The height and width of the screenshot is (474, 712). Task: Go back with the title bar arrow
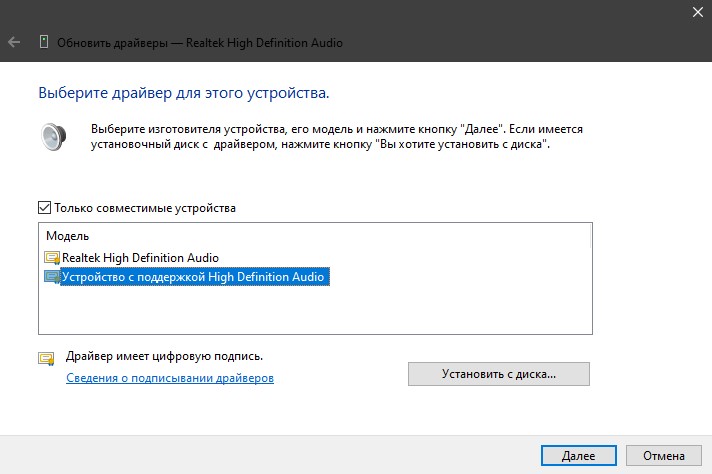pyautogui.click(x=14, y=43)
